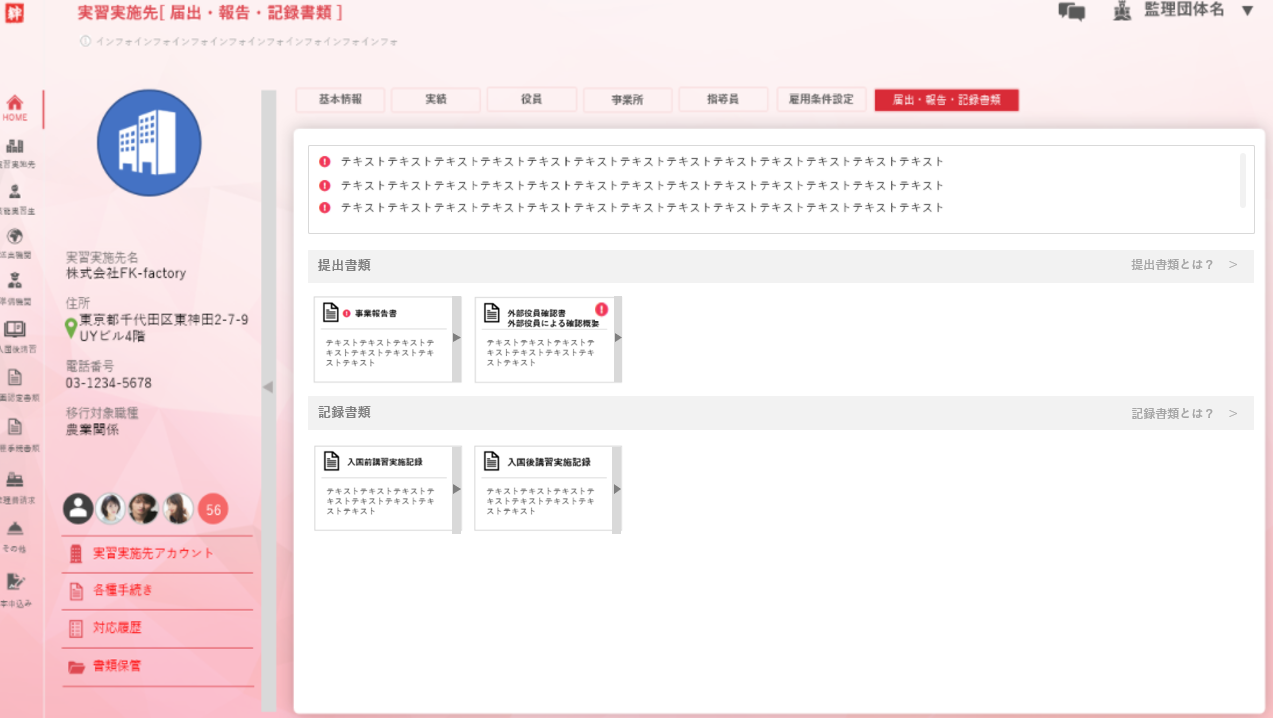Open その他 bell icon in sidebar
The image size is (1273, 718).
tap(15, 528)
